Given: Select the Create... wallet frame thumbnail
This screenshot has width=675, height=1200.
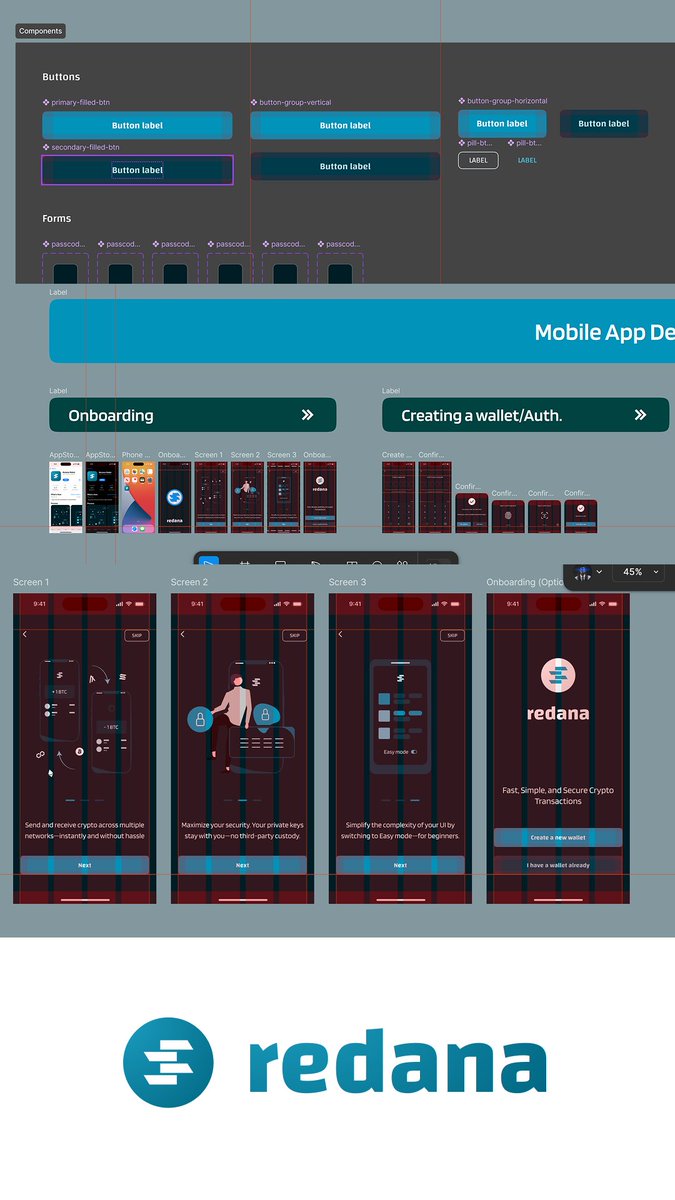Looking at the screenshot, I should click(398, 497).
